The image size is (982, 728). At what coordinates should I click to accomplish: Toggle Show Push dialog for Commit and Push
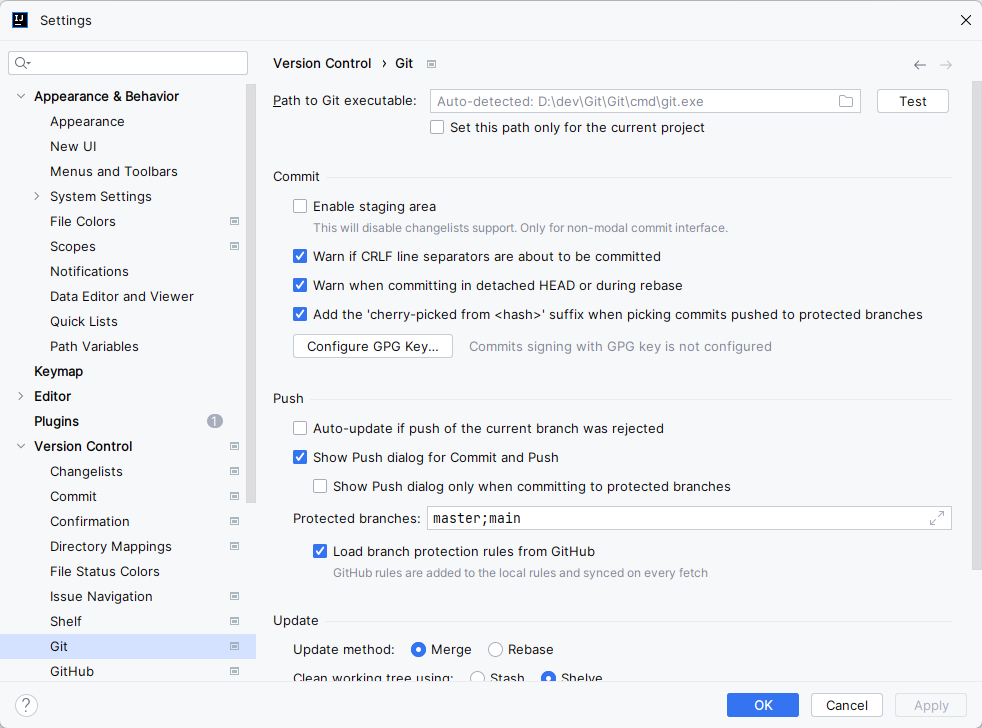tap(300, 457)
